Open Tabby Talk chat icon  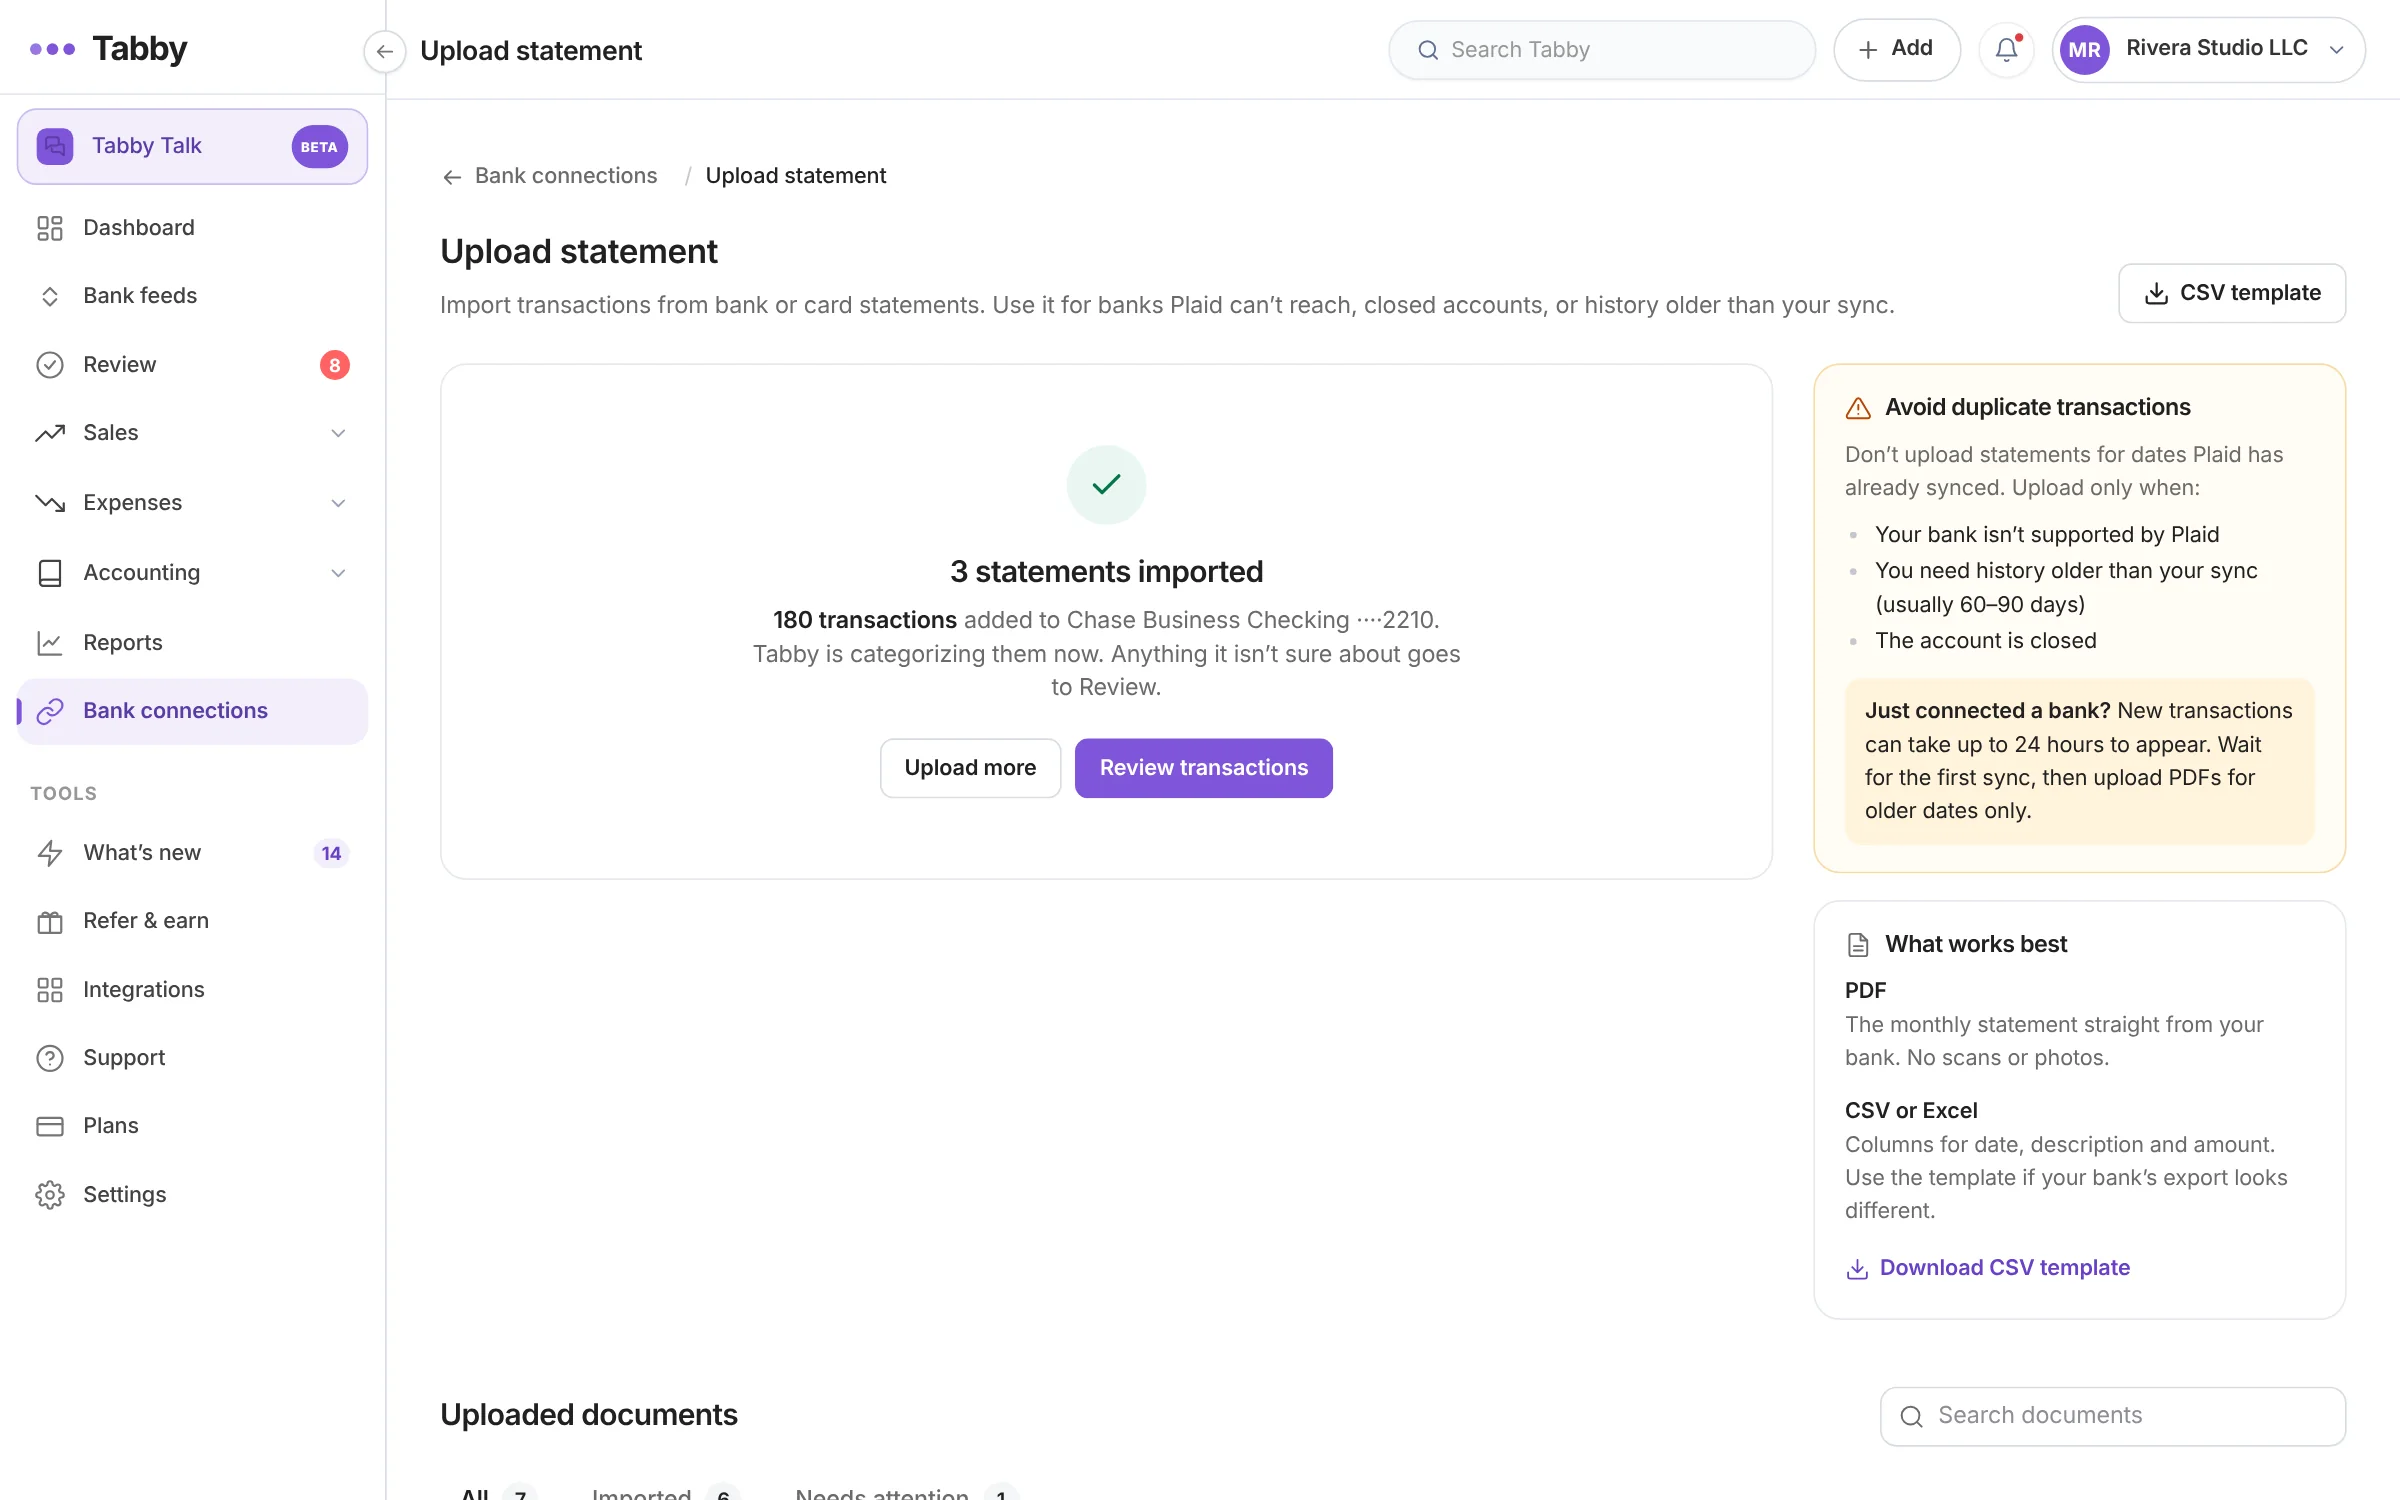click(x=55, y=146)
